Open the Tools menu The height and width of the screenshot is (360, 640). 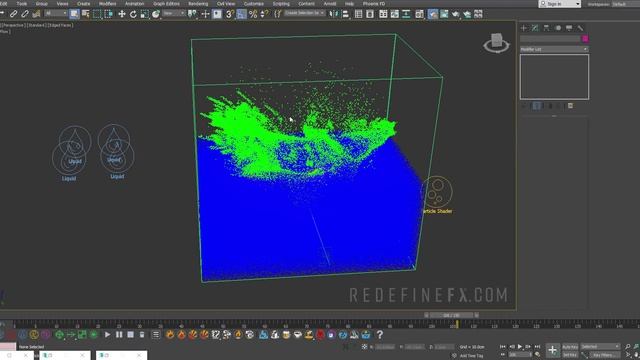[22, 4]
